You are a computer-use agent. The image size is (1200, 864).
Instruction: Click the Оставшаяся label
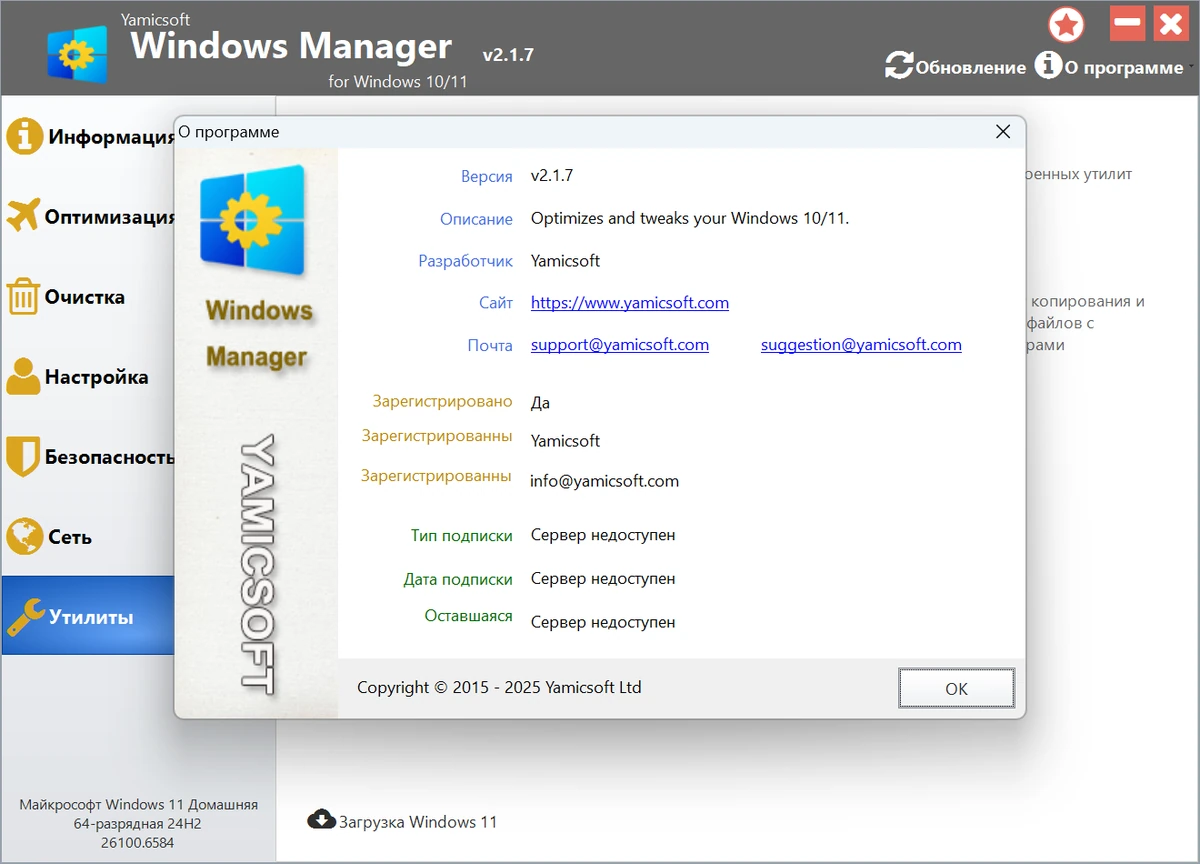click(468, 616)
